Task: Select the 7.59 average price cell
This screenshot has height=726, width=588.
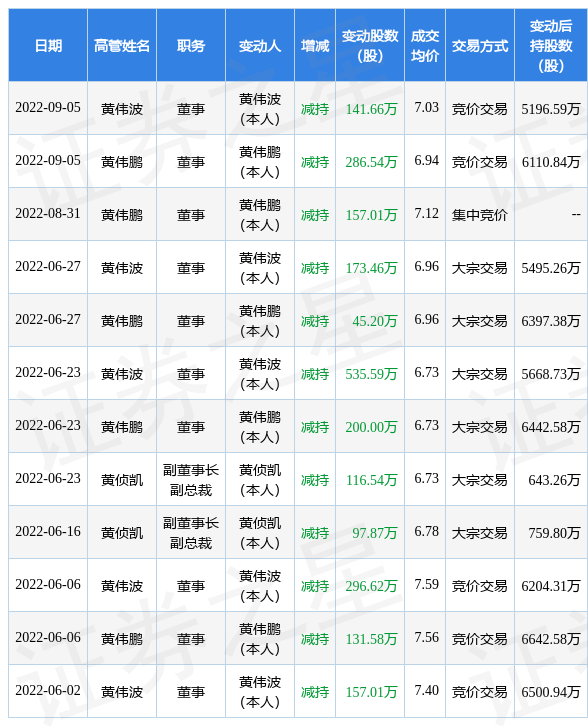Action: pos(426,584)
